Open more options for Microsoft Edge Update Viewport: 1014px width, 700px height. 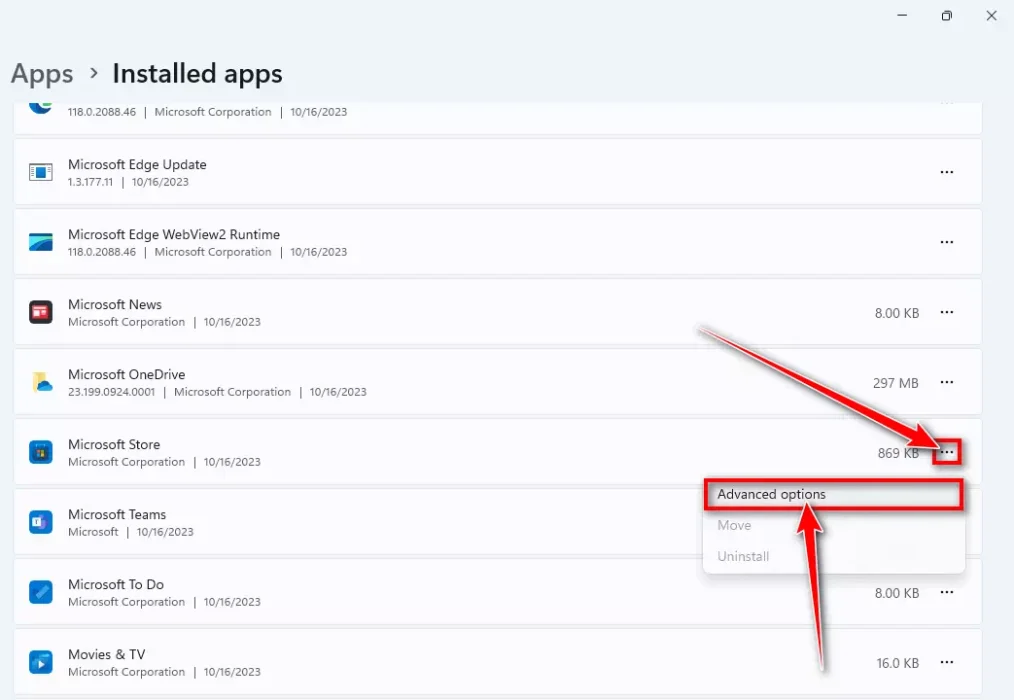click(x=947, y=172)
